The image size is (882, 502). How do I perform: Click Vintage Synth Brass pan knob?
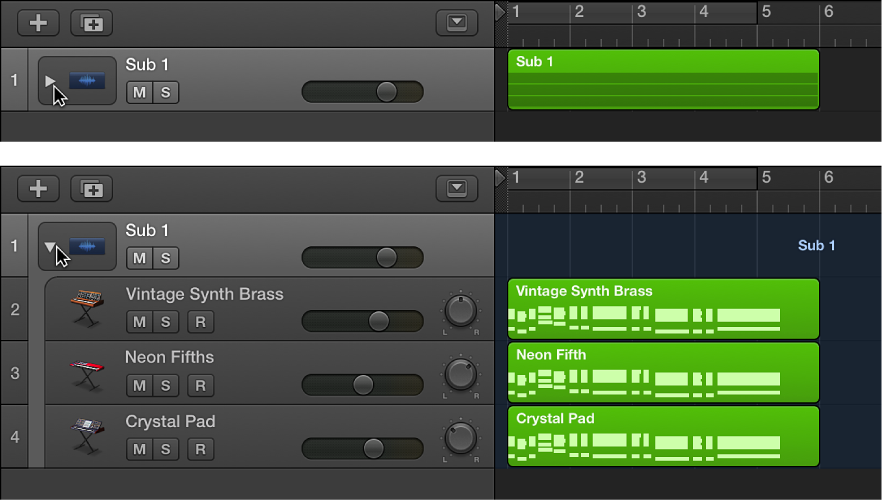(461, 311)
